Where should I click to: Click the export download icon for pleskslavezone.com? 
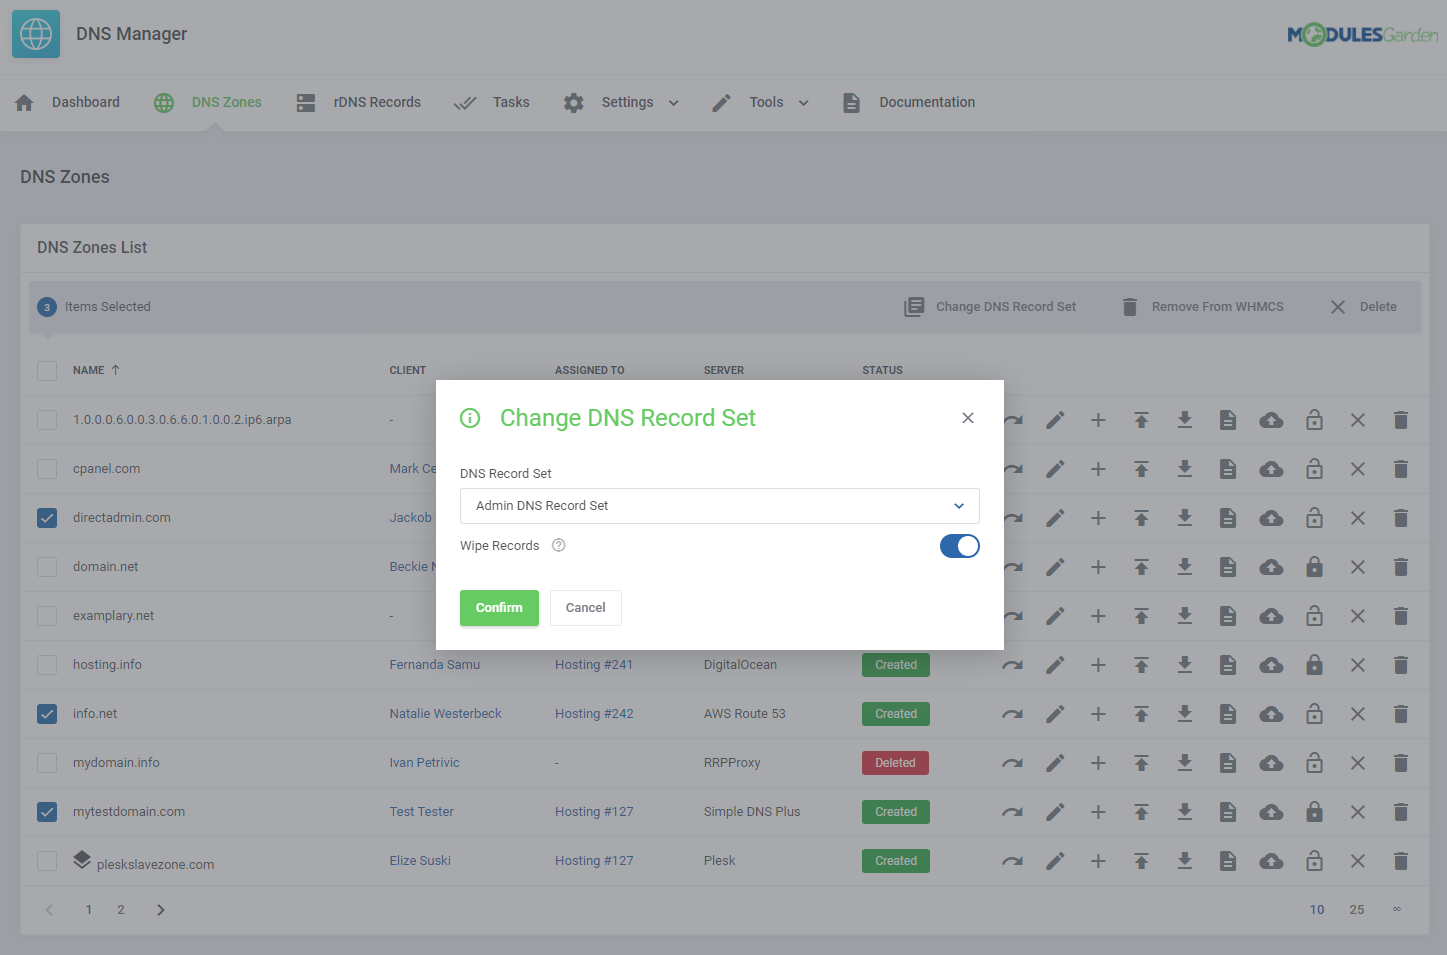(x=1185, y=860)
